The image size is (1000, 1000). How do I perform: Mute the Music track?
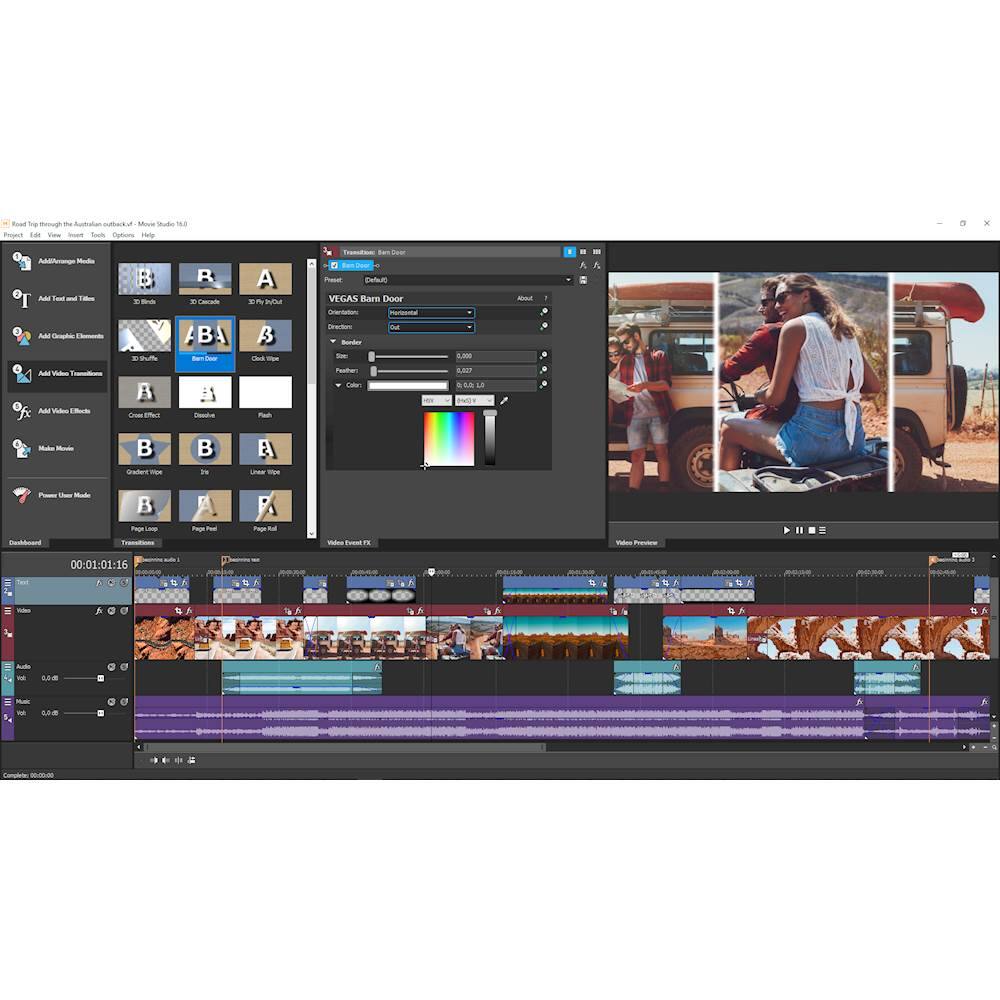(x=111, y=702)
